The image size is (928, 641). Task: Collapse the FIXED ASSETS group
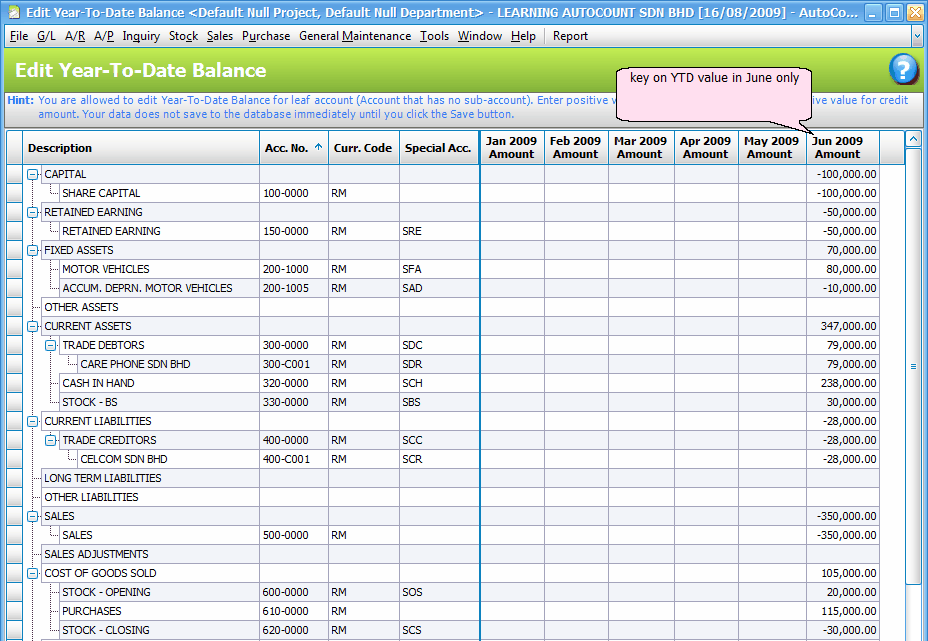click(33, 250)
